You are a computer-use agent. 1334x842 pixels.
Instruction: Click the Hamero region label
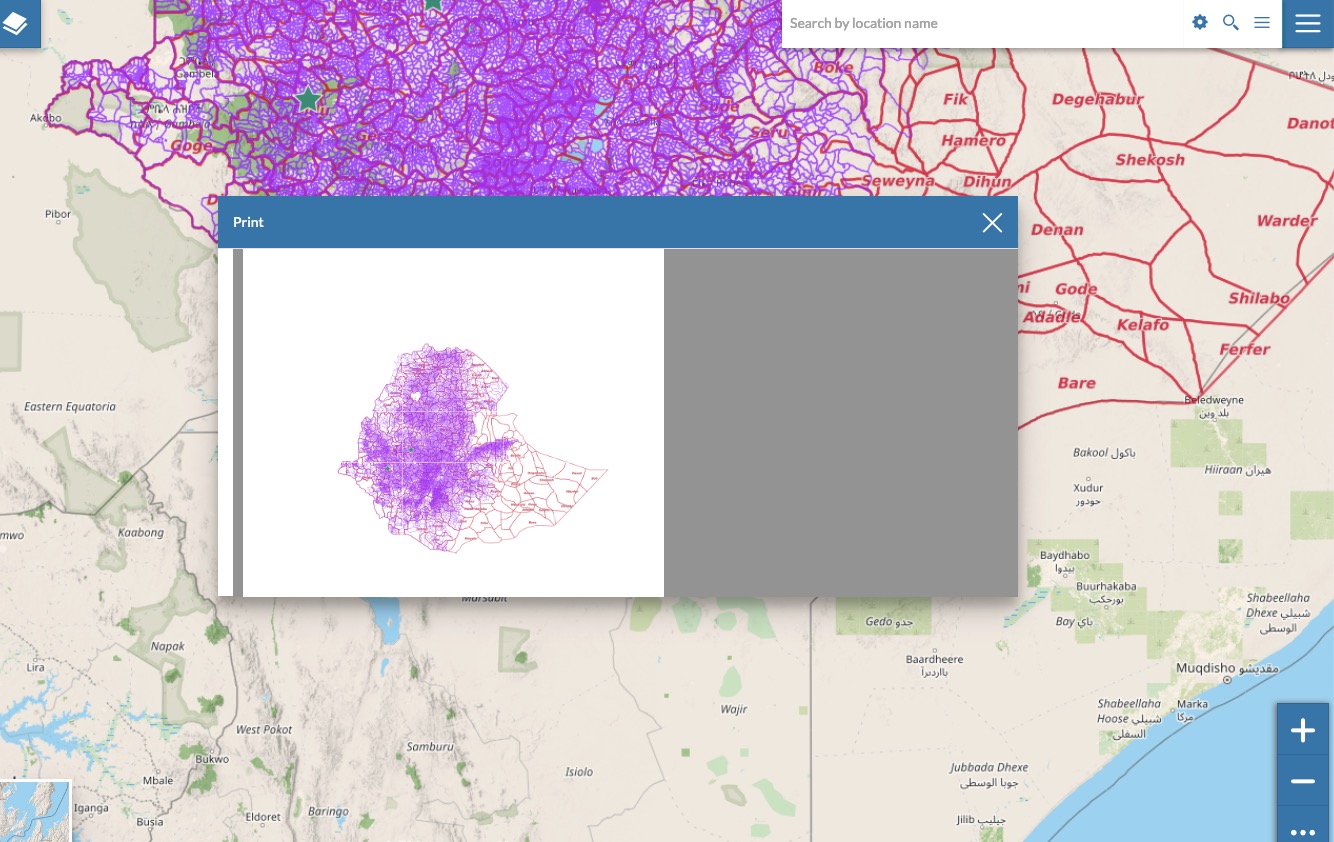[973, 141]
